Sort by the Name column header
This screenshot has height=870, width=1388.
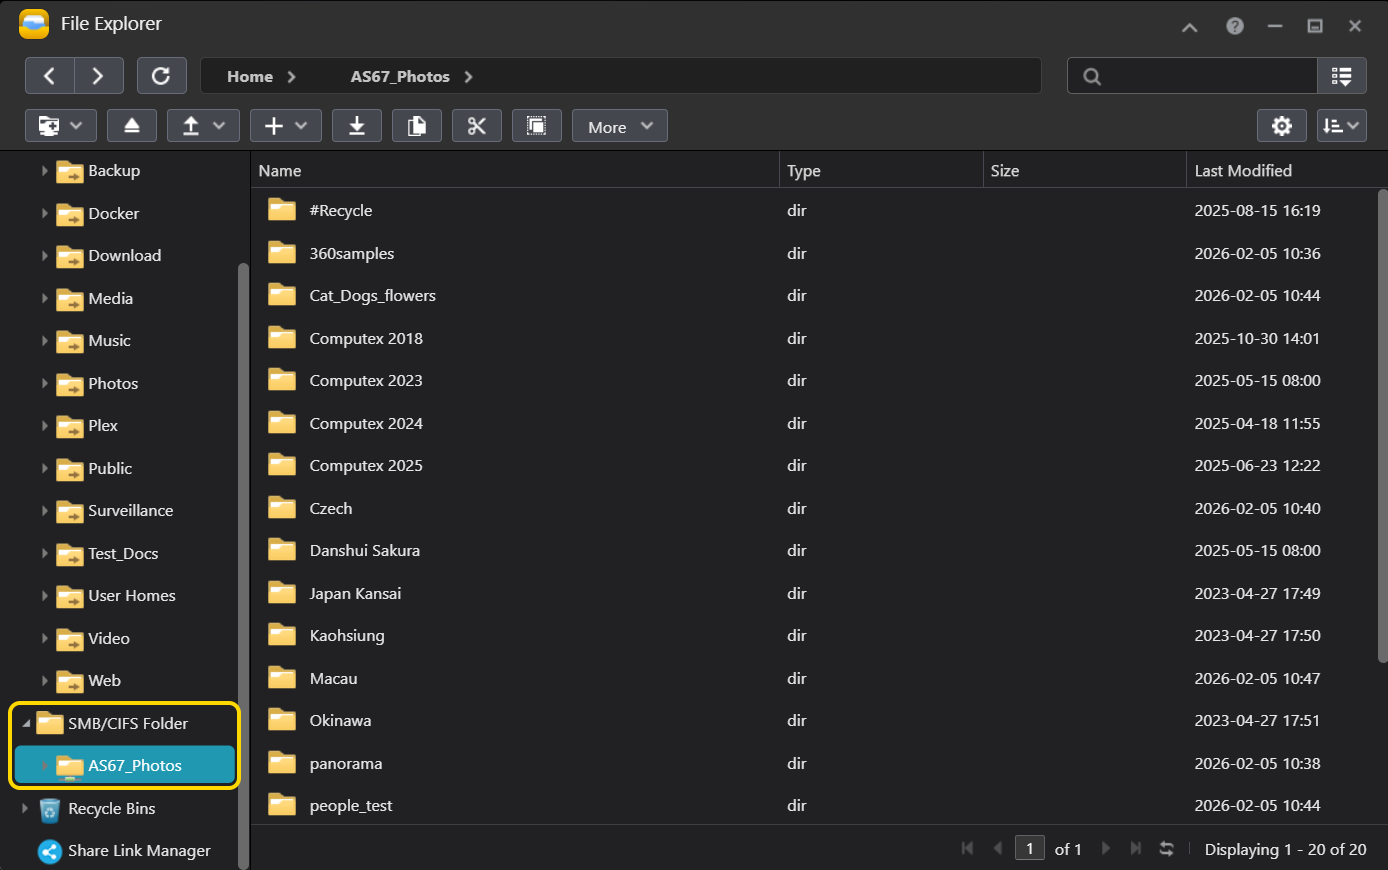coord(280,171)
